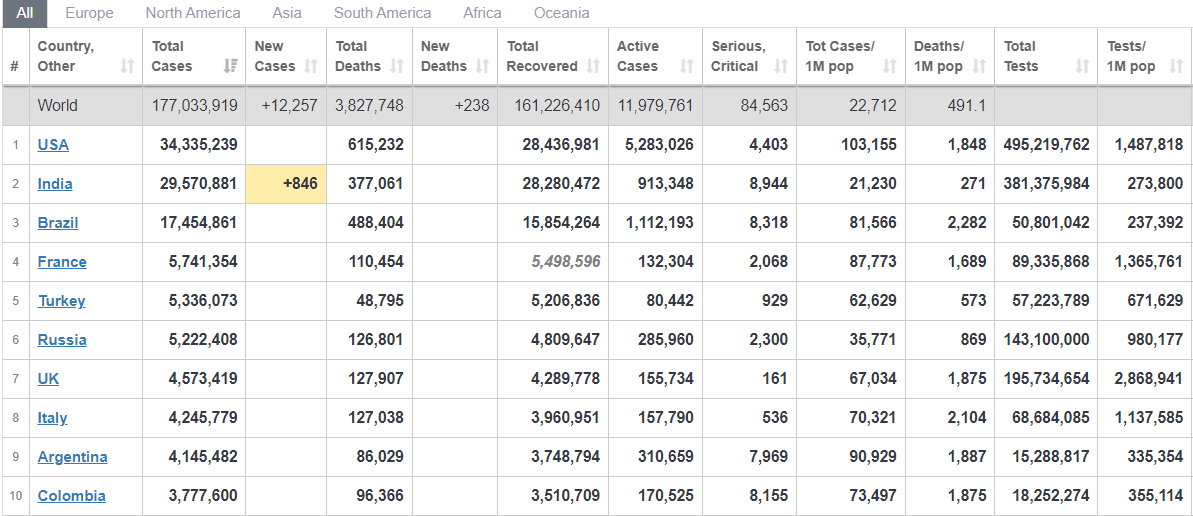Viewport: 1193px width, 516px height.
Task: Click World active cases 11,979,761
Action: (x=655, y=106)
